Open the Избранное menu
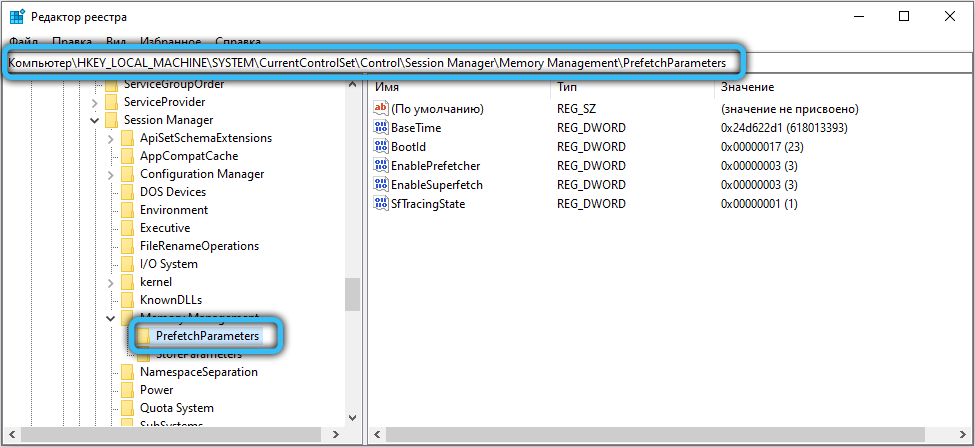The width and height of the screenshot is (975, 447). click(170, 43)
